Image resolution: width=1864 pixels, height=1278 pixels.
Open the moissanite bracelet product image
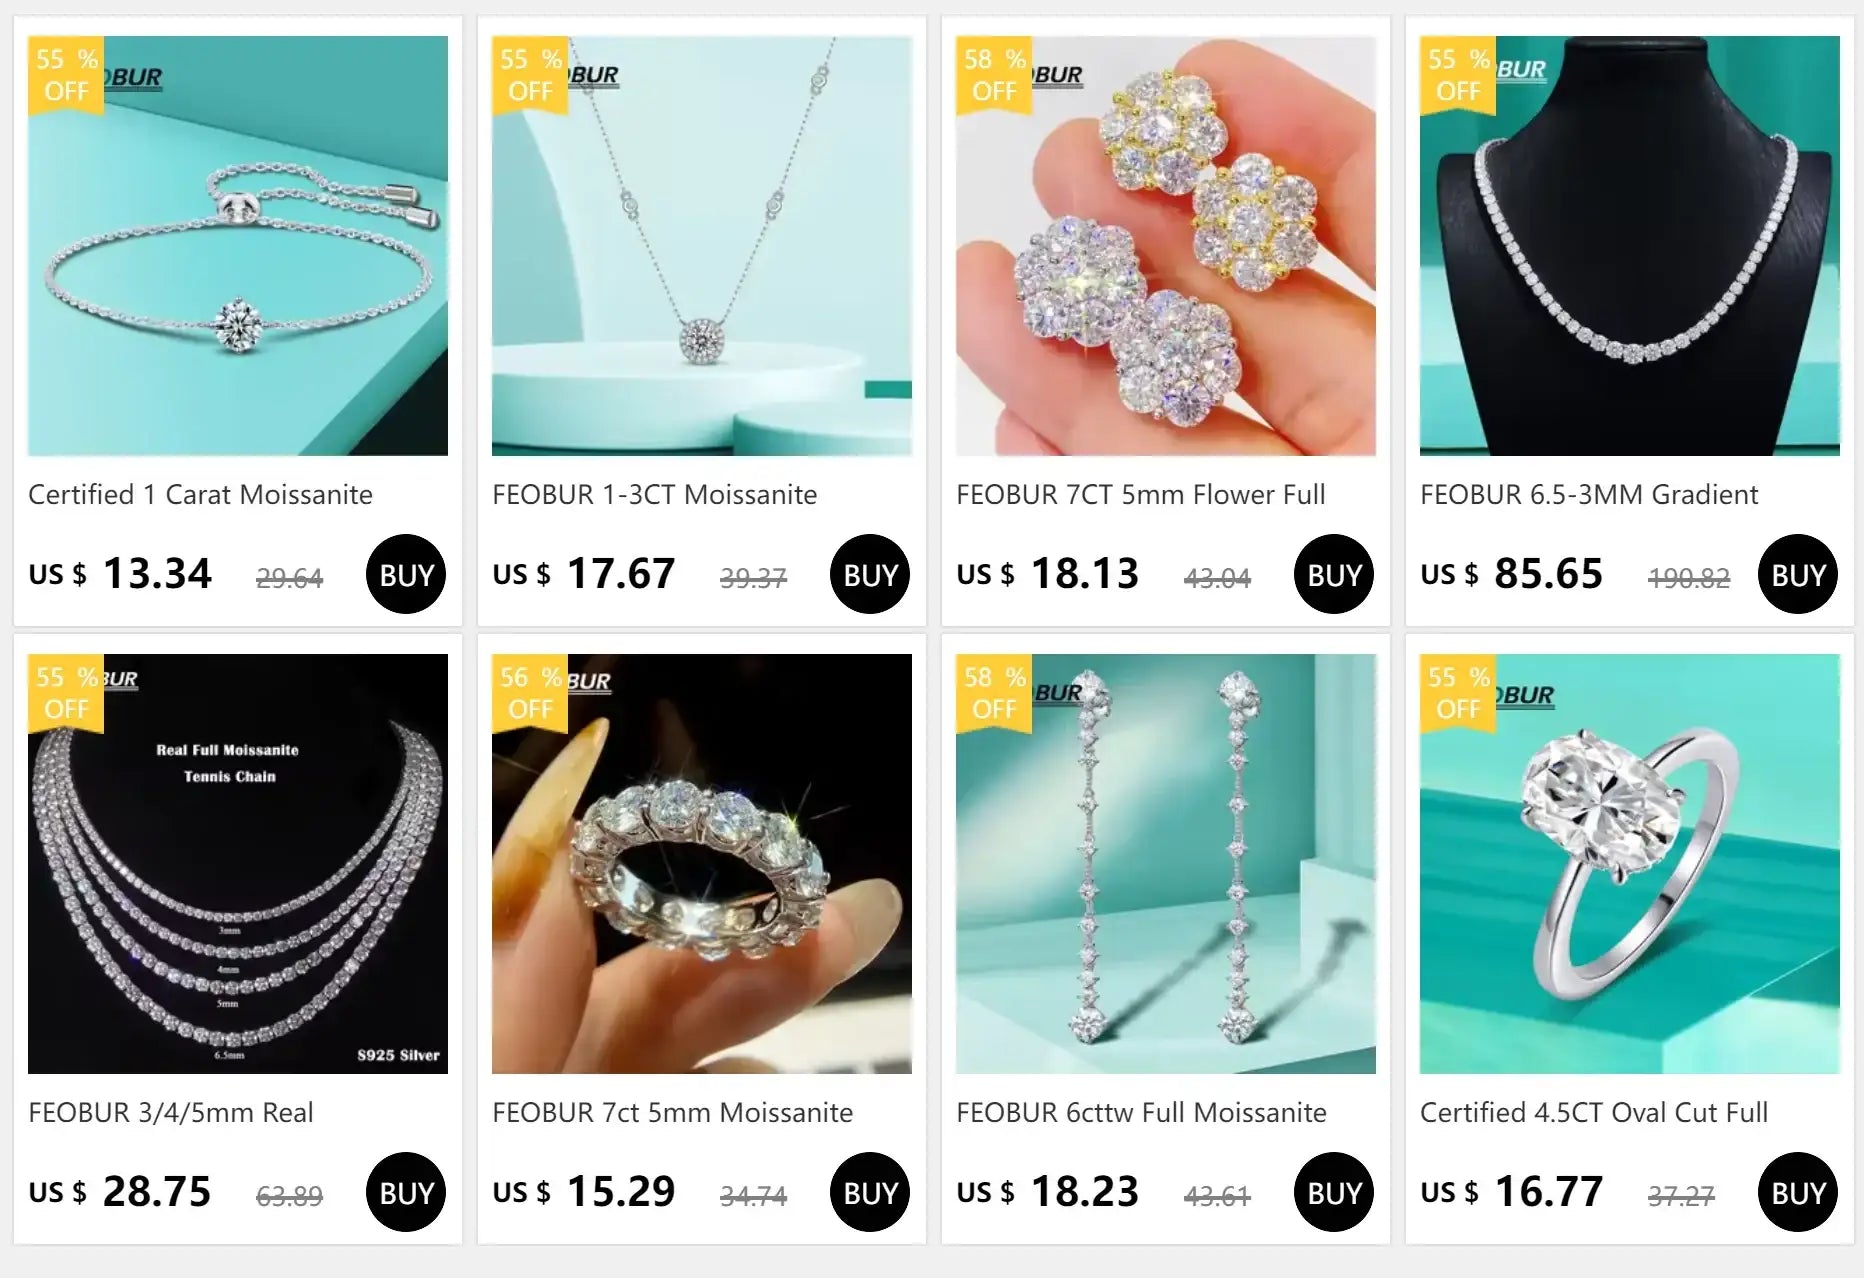238,246
